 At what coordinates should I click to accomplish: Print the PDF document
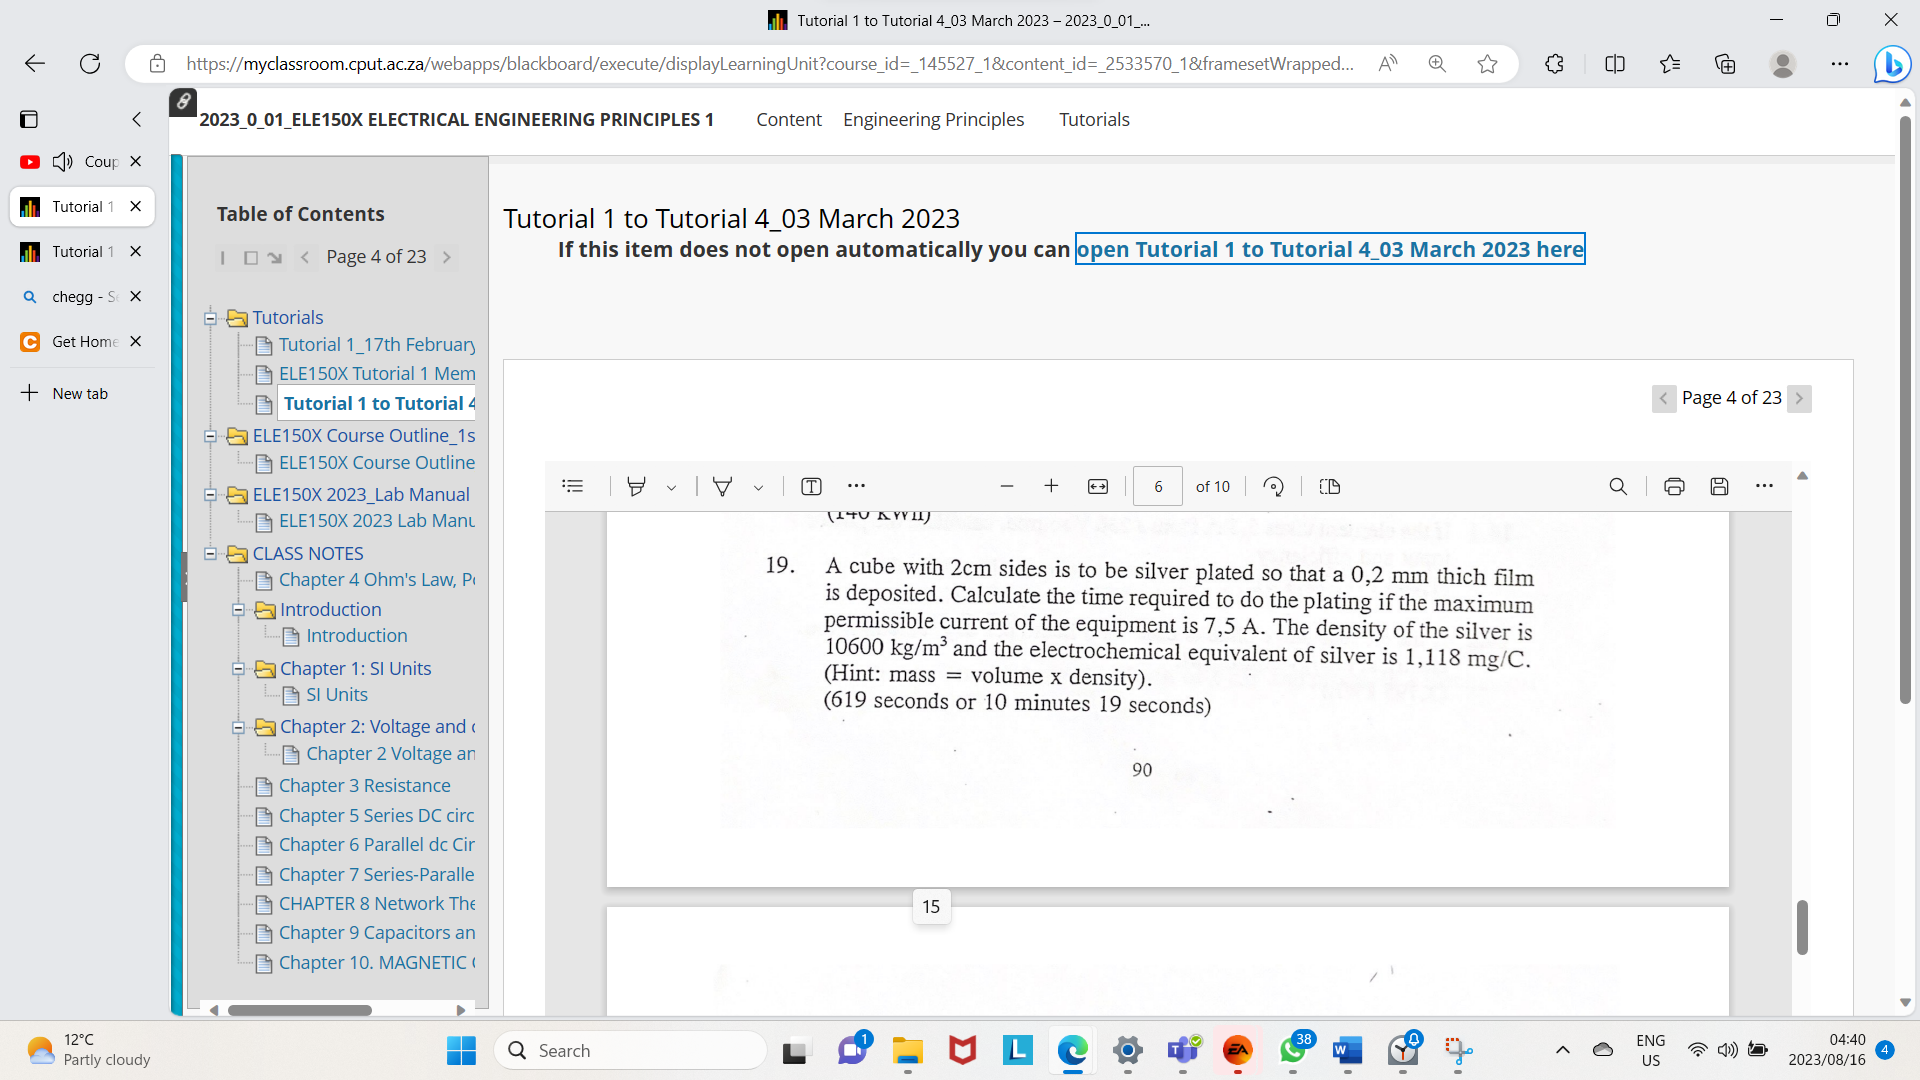tap(1674, 487)
